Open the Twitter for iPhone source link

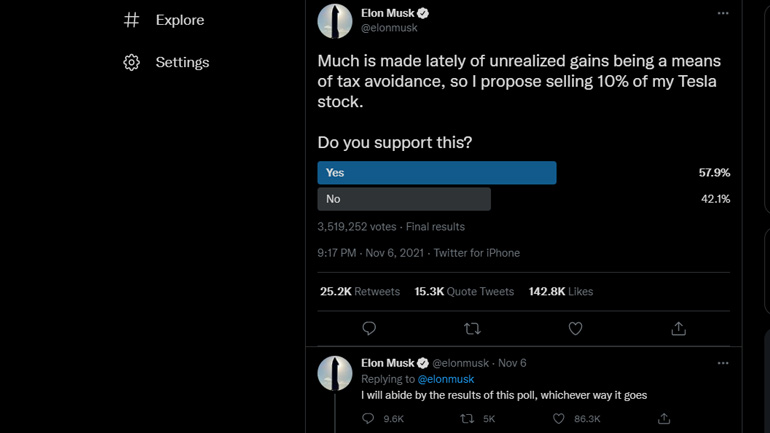tap(476, 253)
